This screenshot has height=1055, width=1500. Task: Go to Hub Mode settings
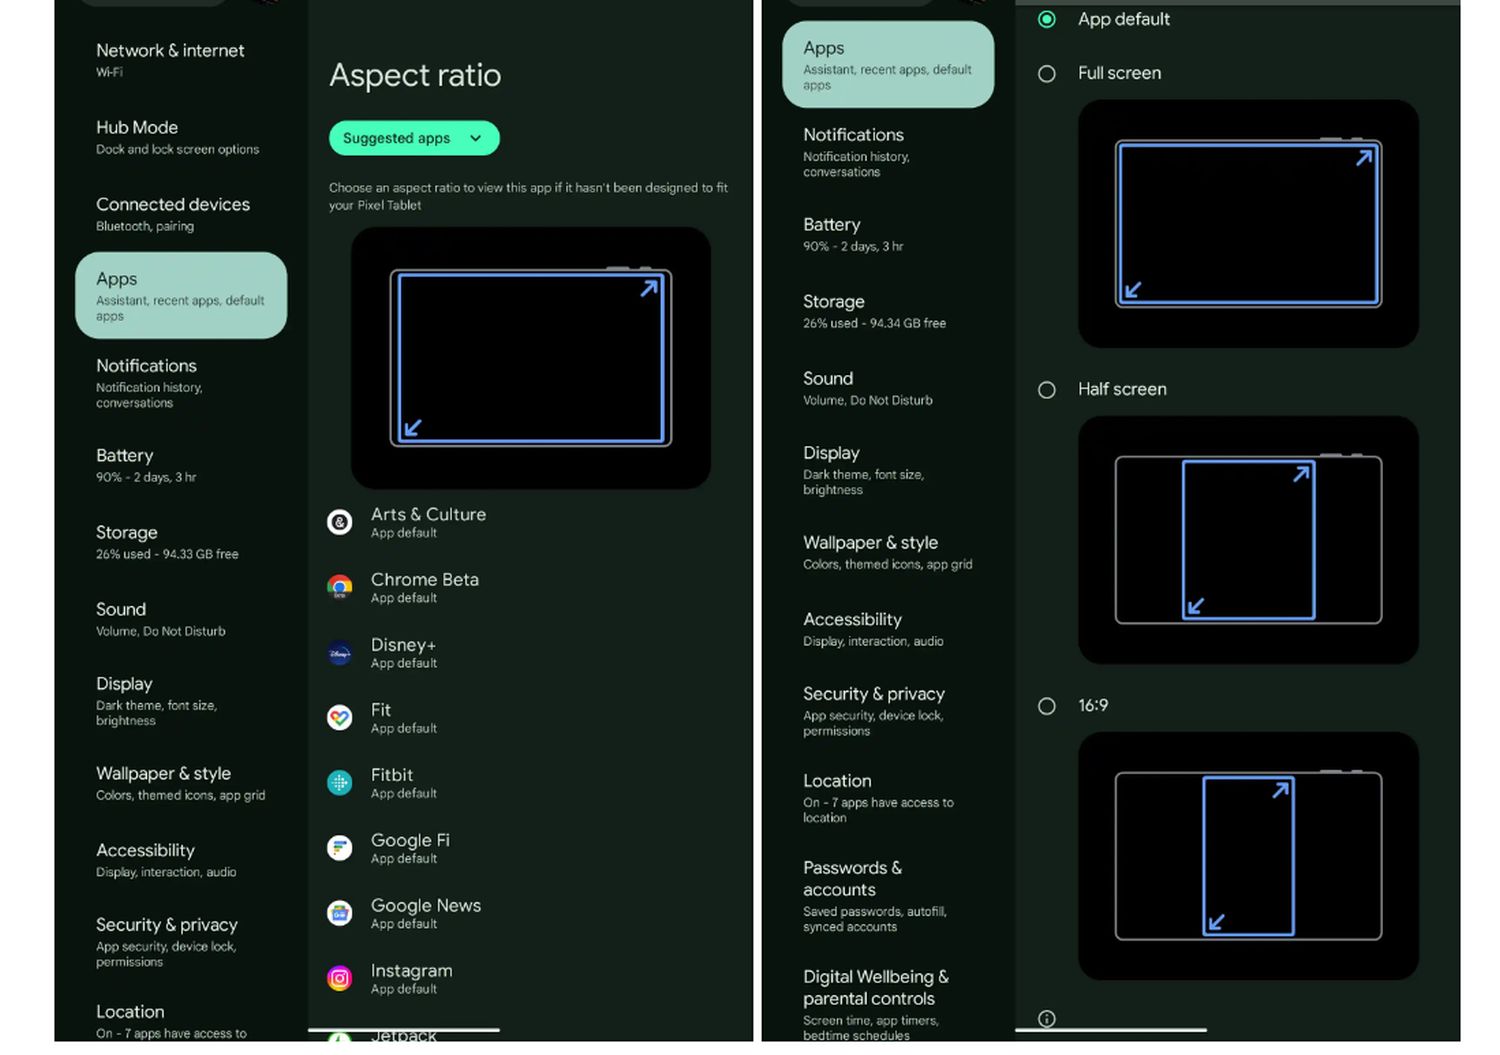(x=176, y=137)
